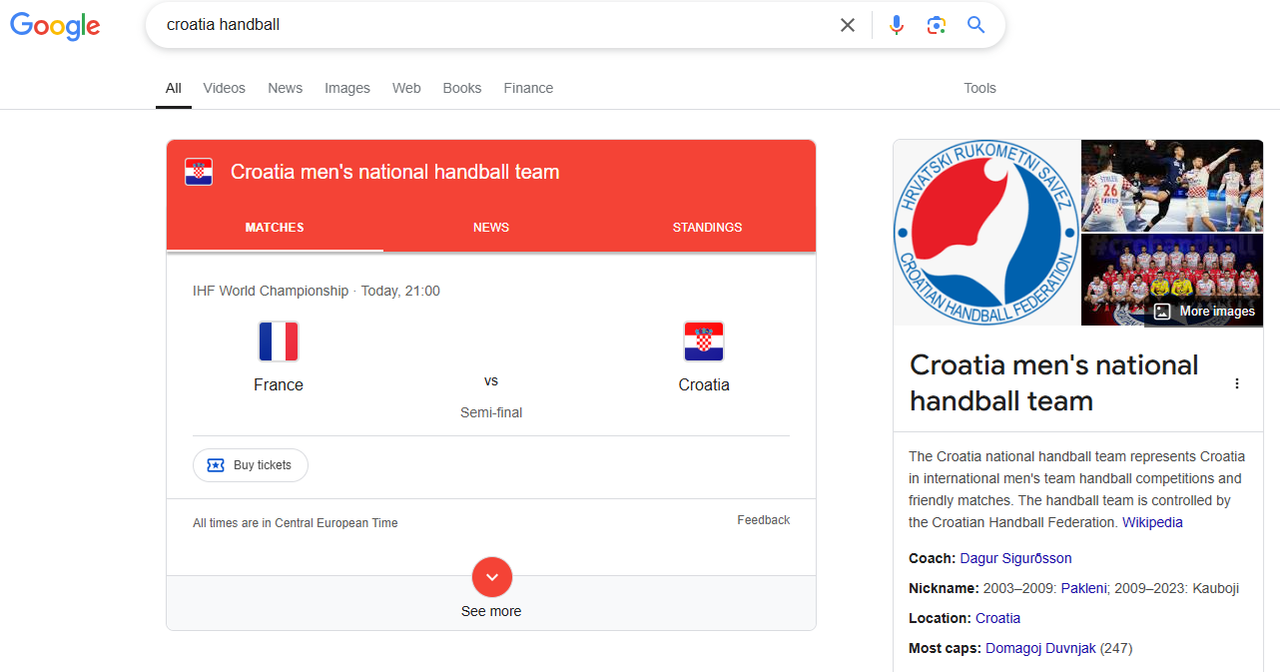Open the Wikipedia link in description
Image resolution: width=1280 pixels, height=672 pixels.
[1152, 522]
